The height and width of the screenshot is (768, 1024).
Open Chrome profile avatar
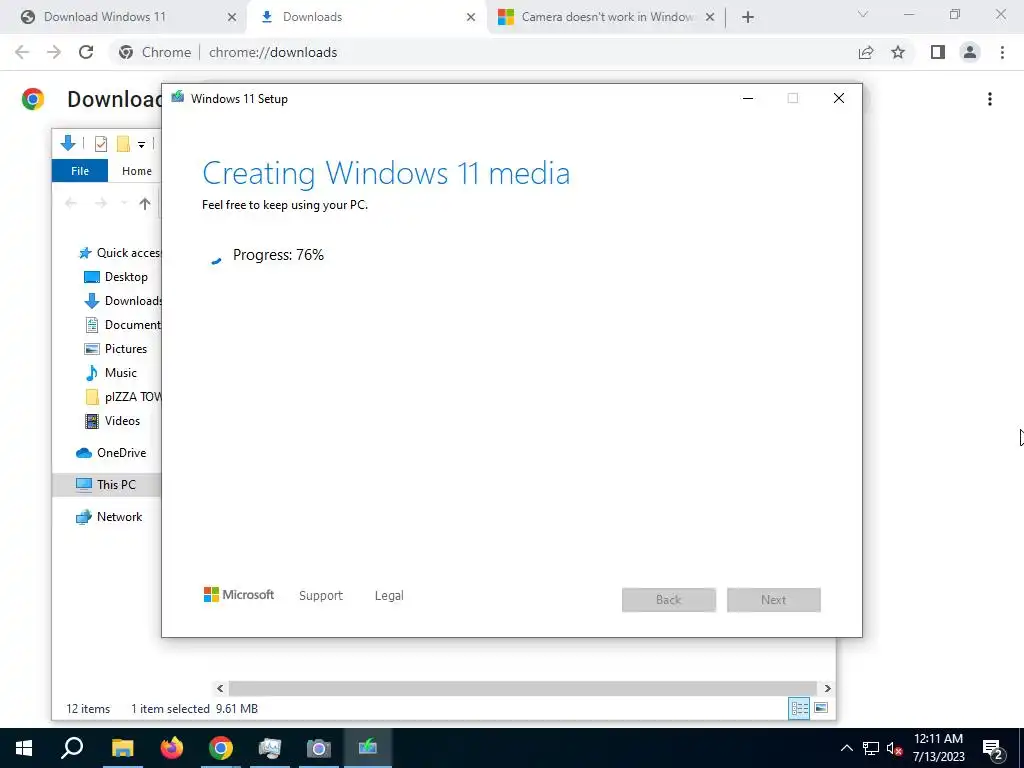[970, 52]
